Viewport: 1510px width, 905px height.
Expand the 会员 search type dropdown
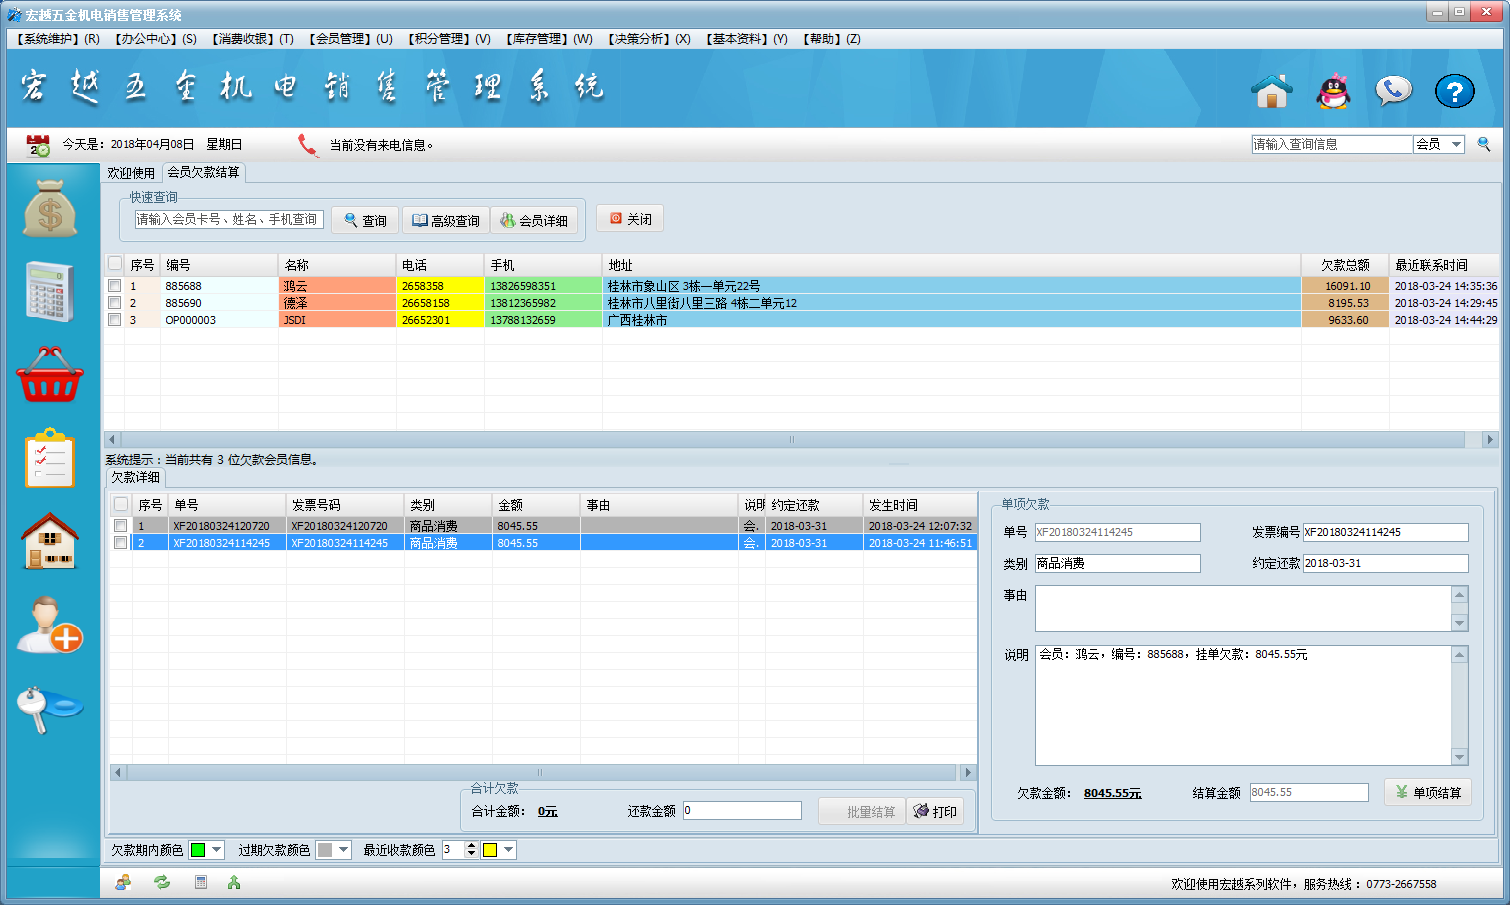coord(1456,144)
